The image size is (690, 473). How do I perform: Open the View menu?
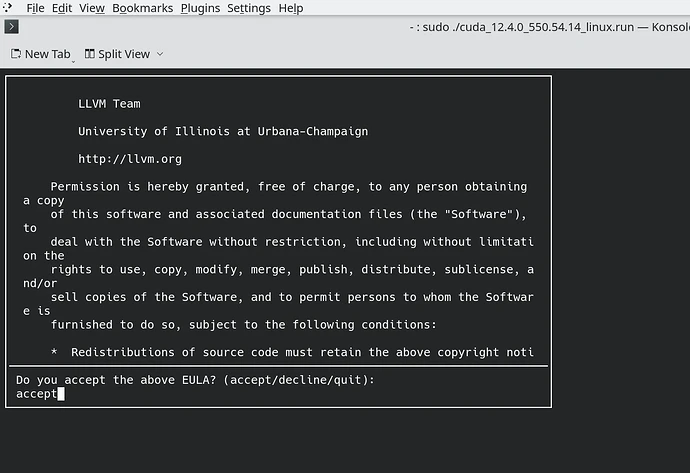(x=91, y=8)
